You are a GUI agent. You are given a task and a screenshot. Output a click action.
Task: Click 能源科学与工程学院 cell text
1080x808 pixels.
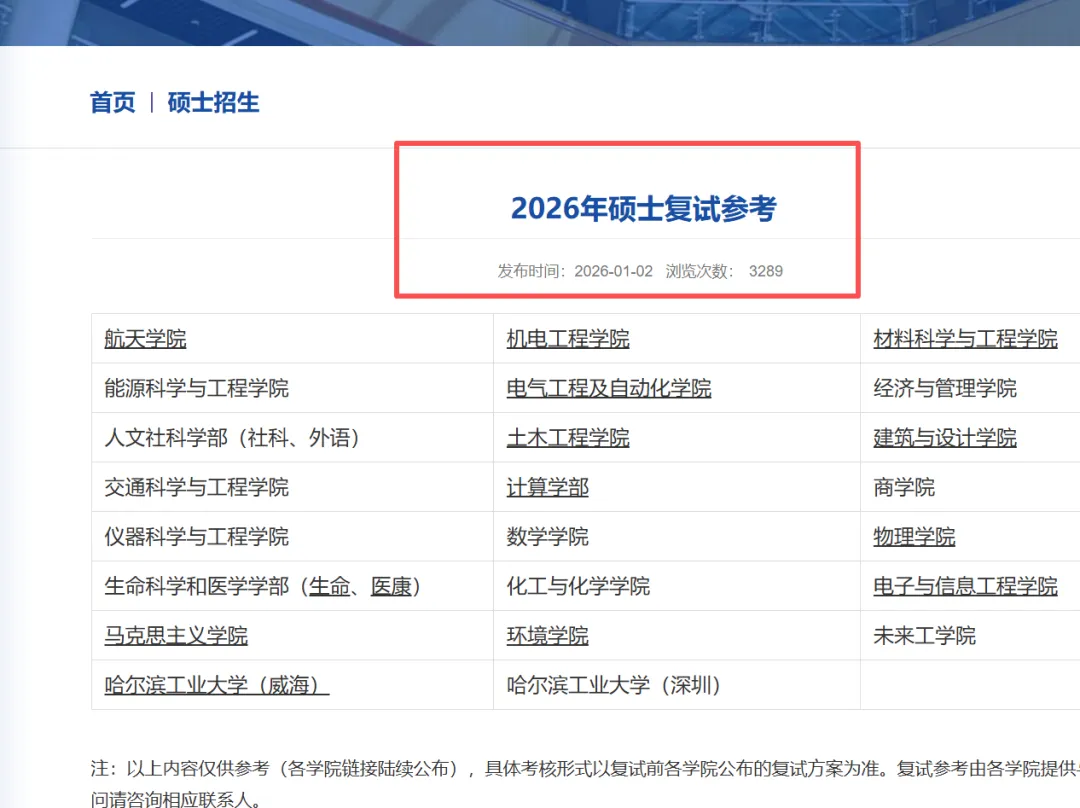pyautogui.click(x=196, y=389)
